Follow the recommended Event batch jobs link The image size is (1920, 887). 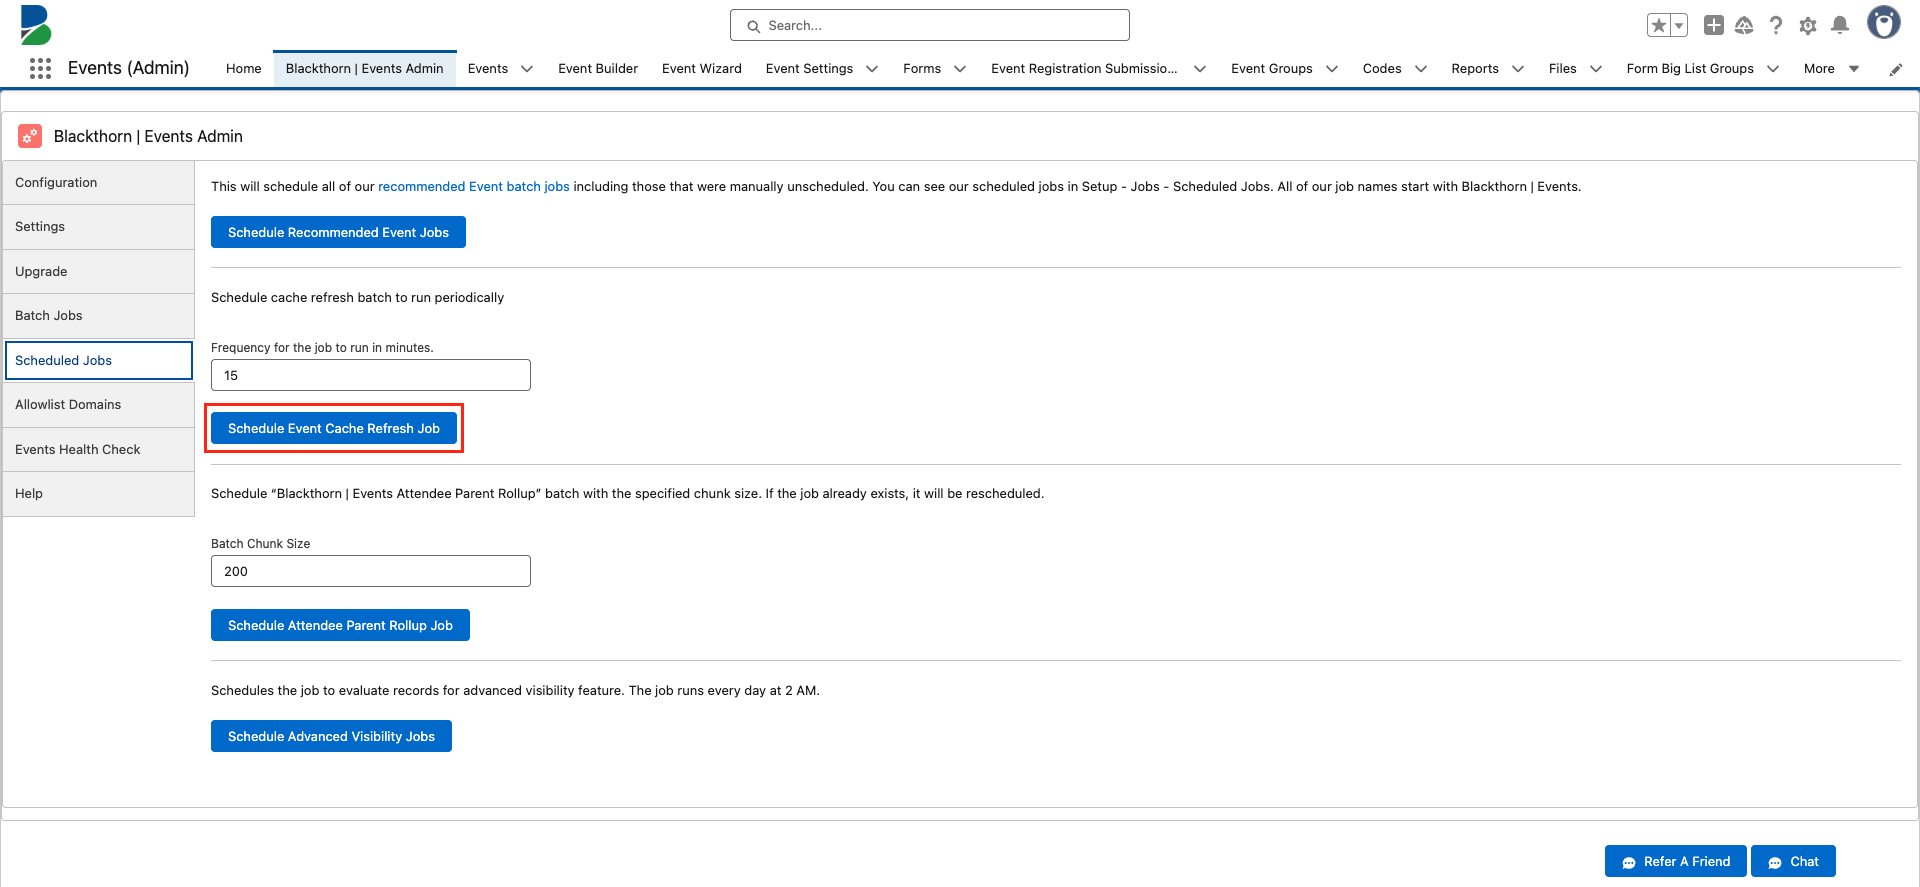pyautogui.click(x=474, y=187)
